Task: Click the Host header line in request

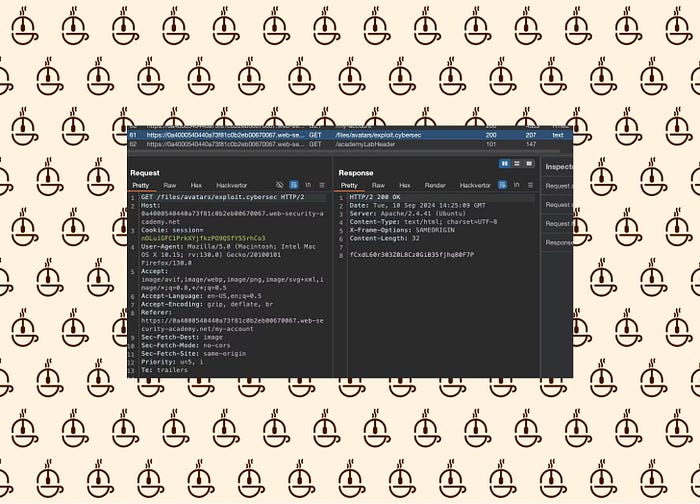Action: pyautogui.click(x=232, y=213)
